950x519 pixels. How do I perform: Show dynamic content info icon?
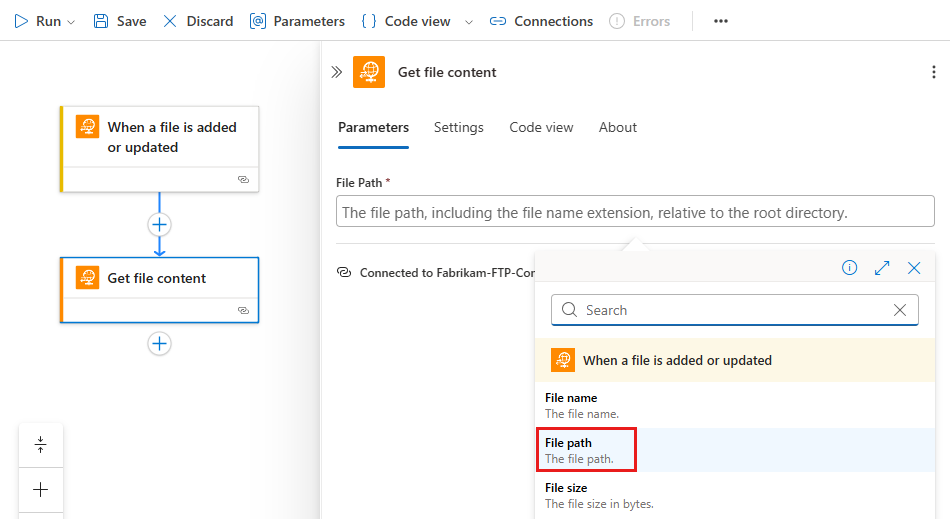tap(849, 268)
